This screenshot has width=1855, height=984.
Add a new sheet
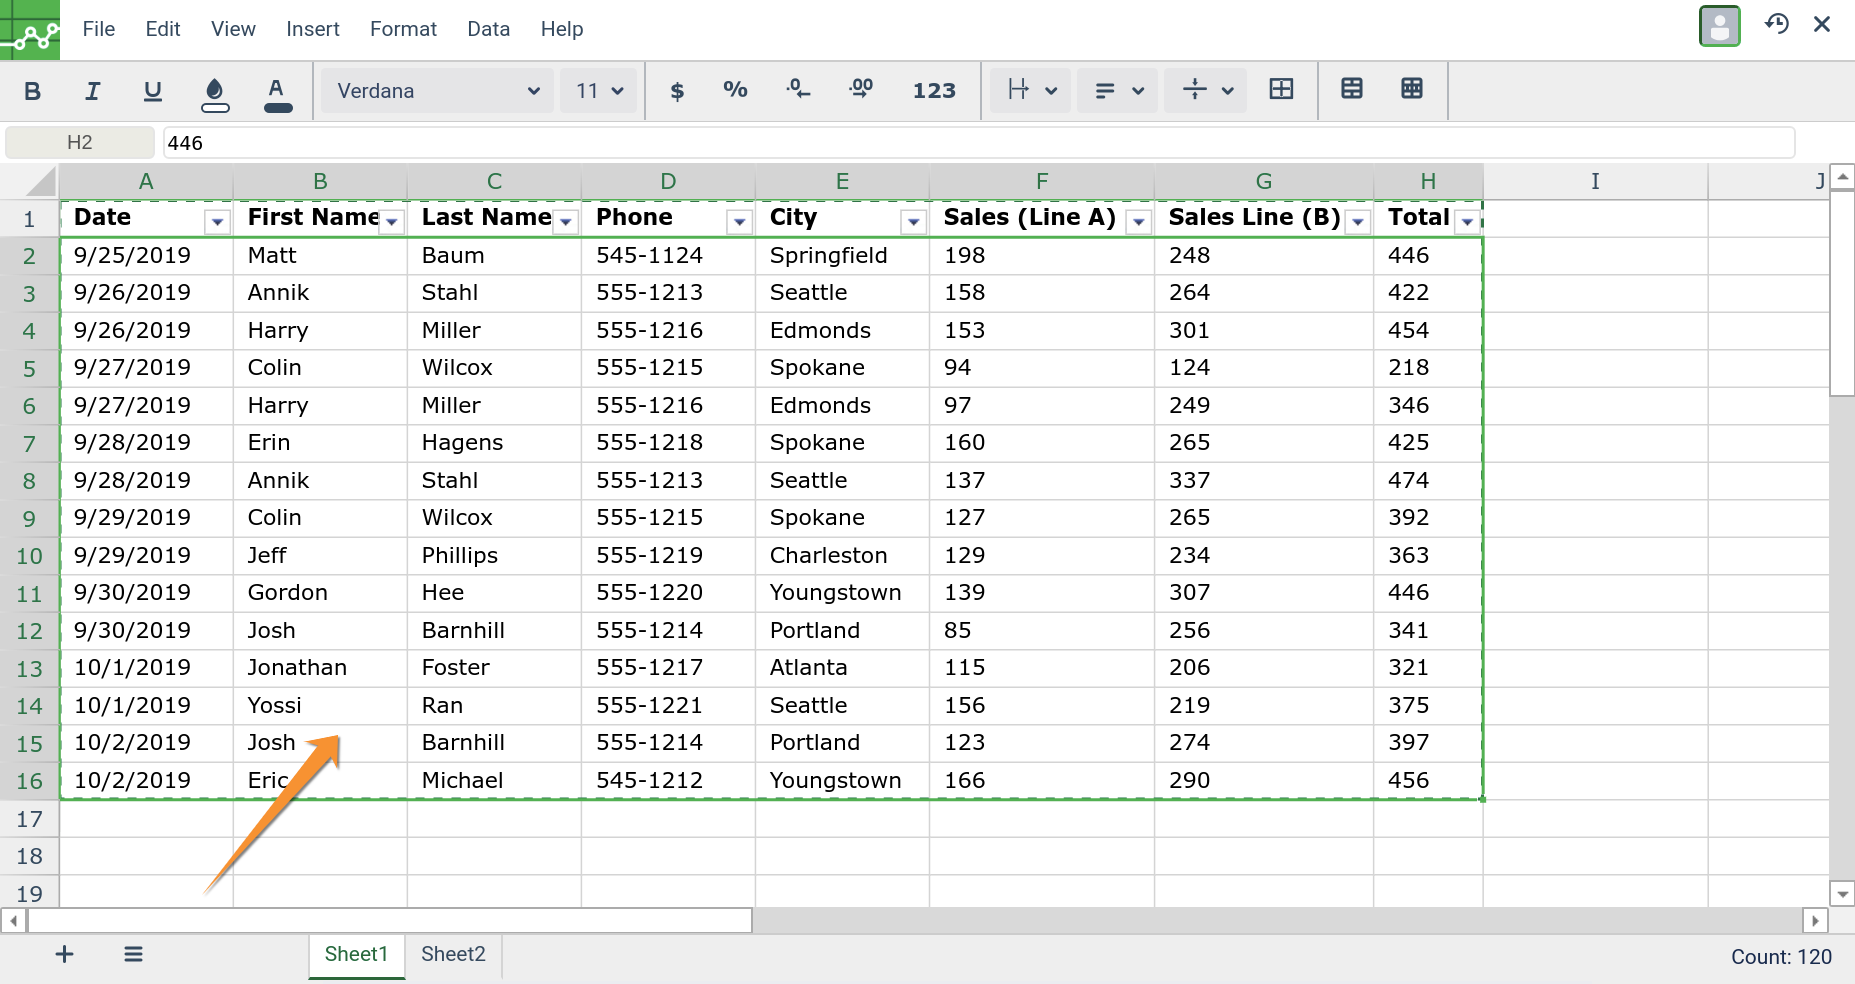click(x=64, y=954)
